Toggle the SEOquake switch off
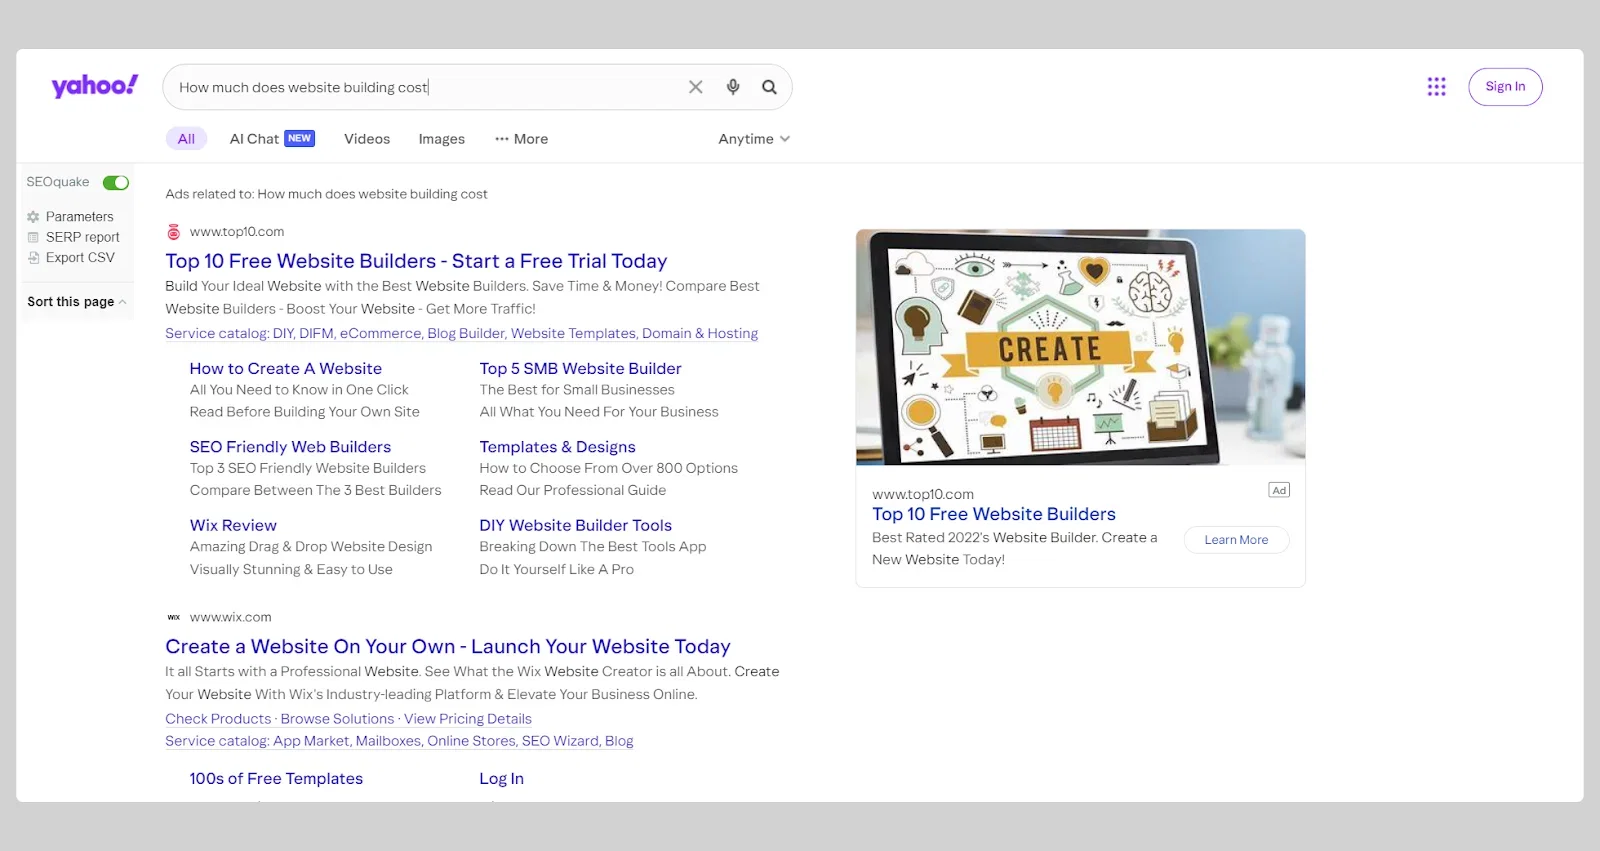The image size is (1600, 851). (x=116, y=182)
